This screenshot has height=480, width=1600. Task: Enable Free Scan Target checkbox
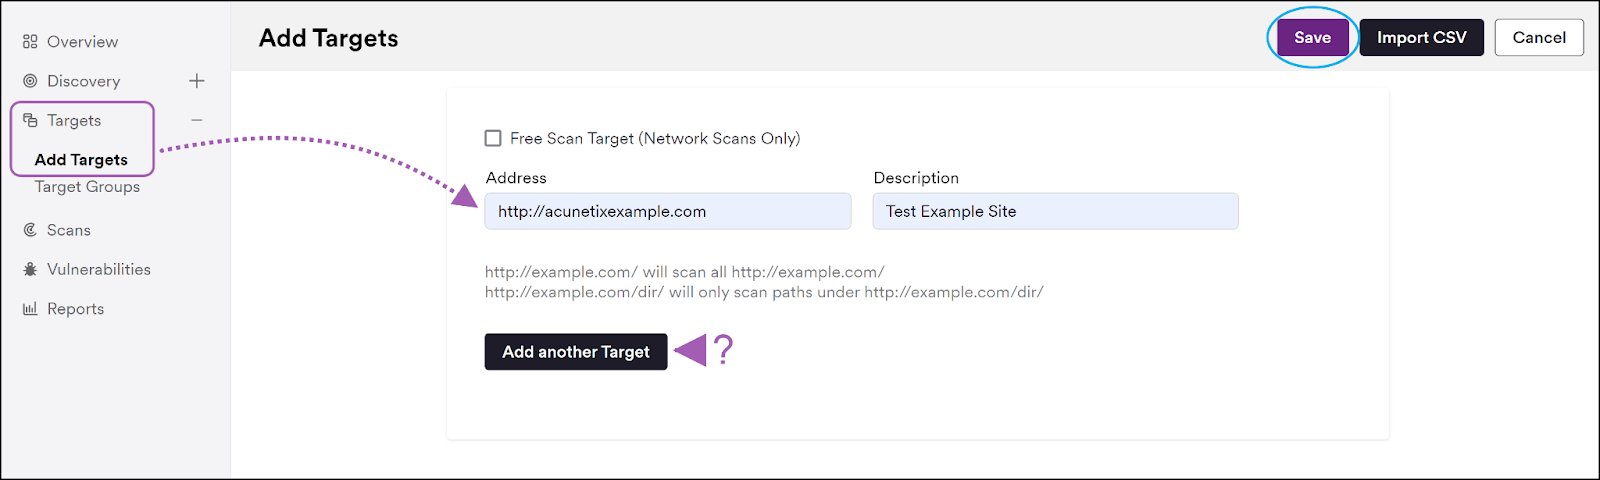(x=493, y=138)
